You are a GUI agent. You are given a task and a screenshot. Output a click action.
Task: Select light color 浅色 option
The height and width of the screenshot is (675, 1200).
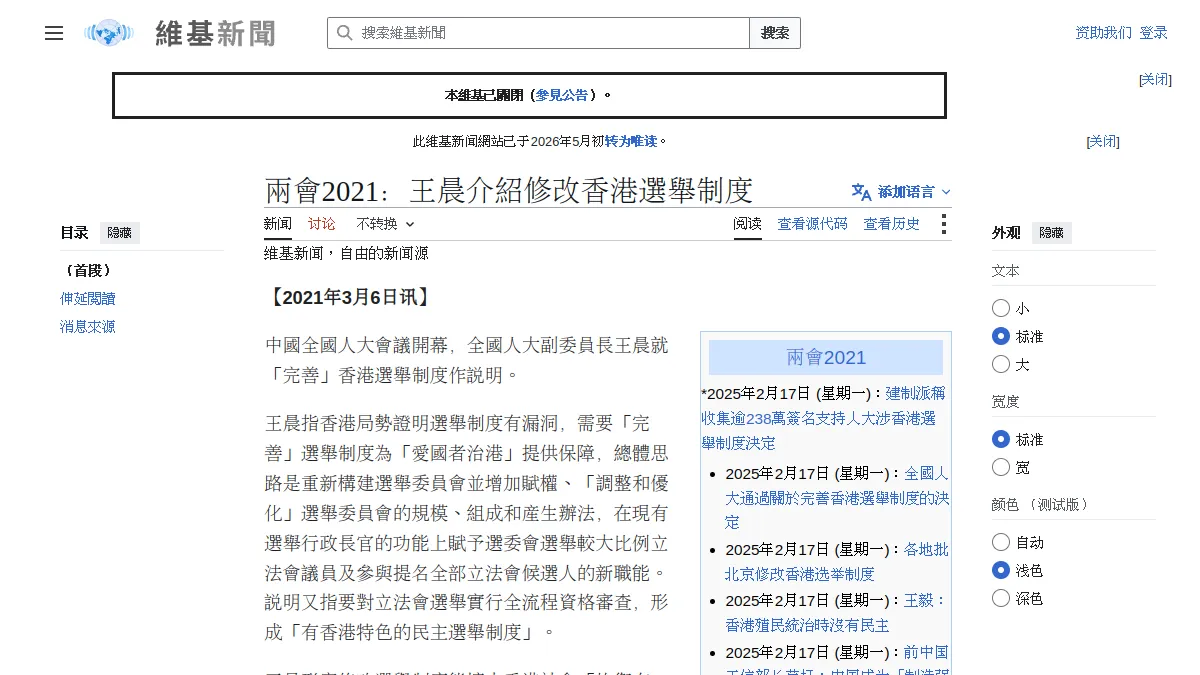(1001, 570)
